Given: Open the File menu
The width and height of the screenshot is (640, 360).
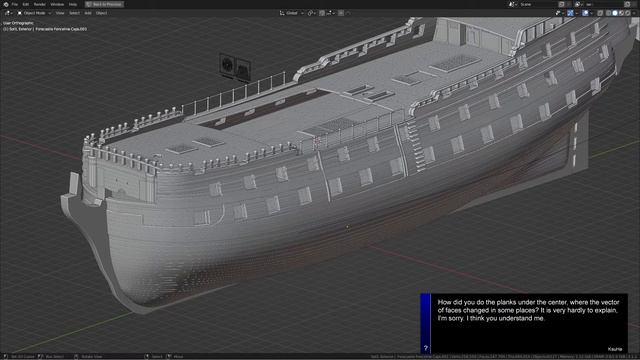Looking at the screenshot, I should coord(15,4).
